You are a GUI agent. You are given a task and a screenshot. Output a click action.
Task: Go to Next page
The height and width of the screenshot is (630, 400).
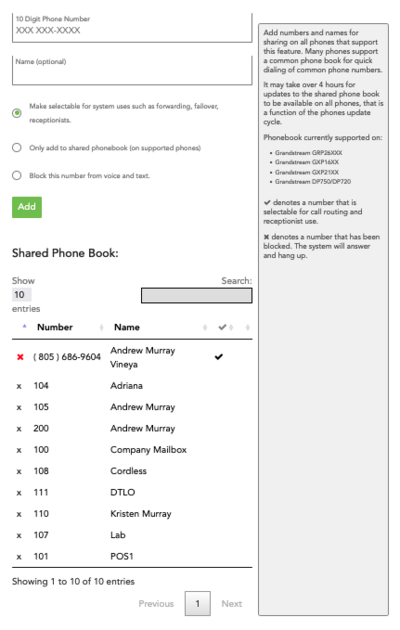click(232, 603)
